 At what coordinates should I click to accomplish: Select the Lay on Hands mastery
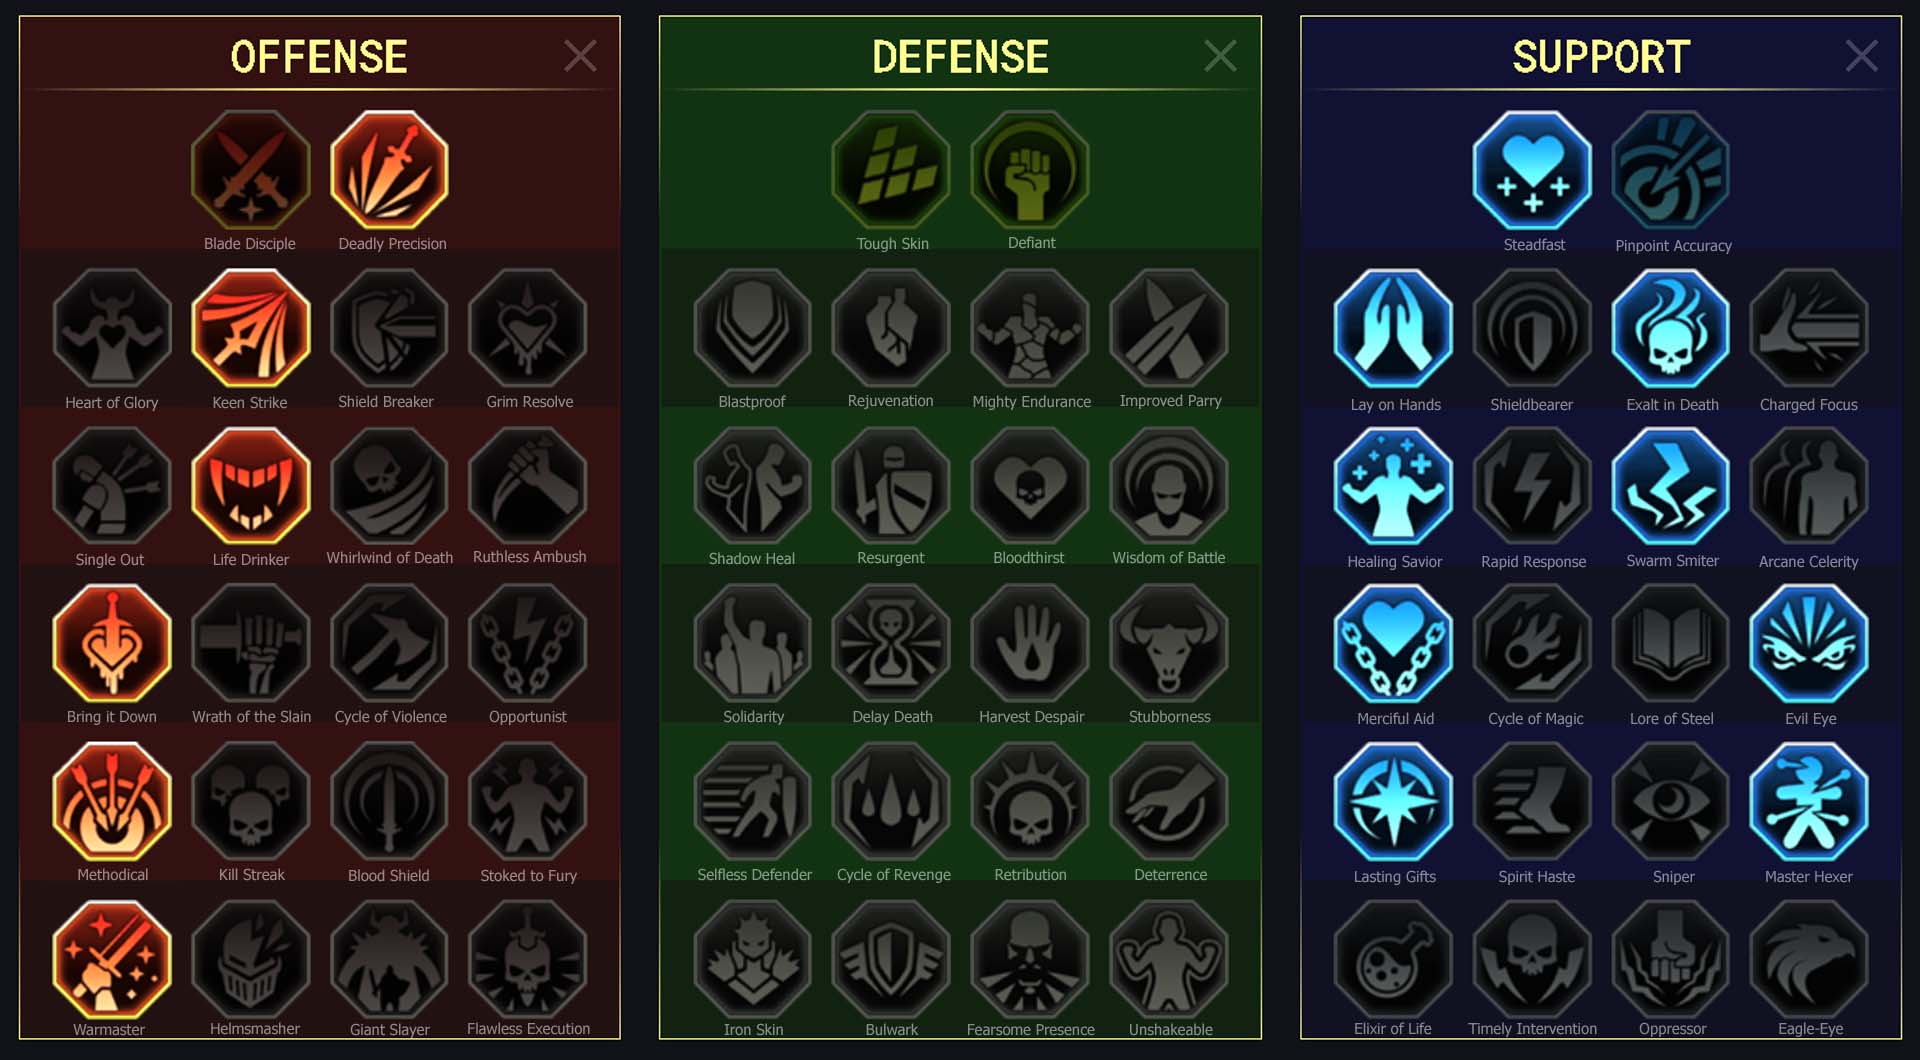pyautogui.click(x=1393, y=328)
